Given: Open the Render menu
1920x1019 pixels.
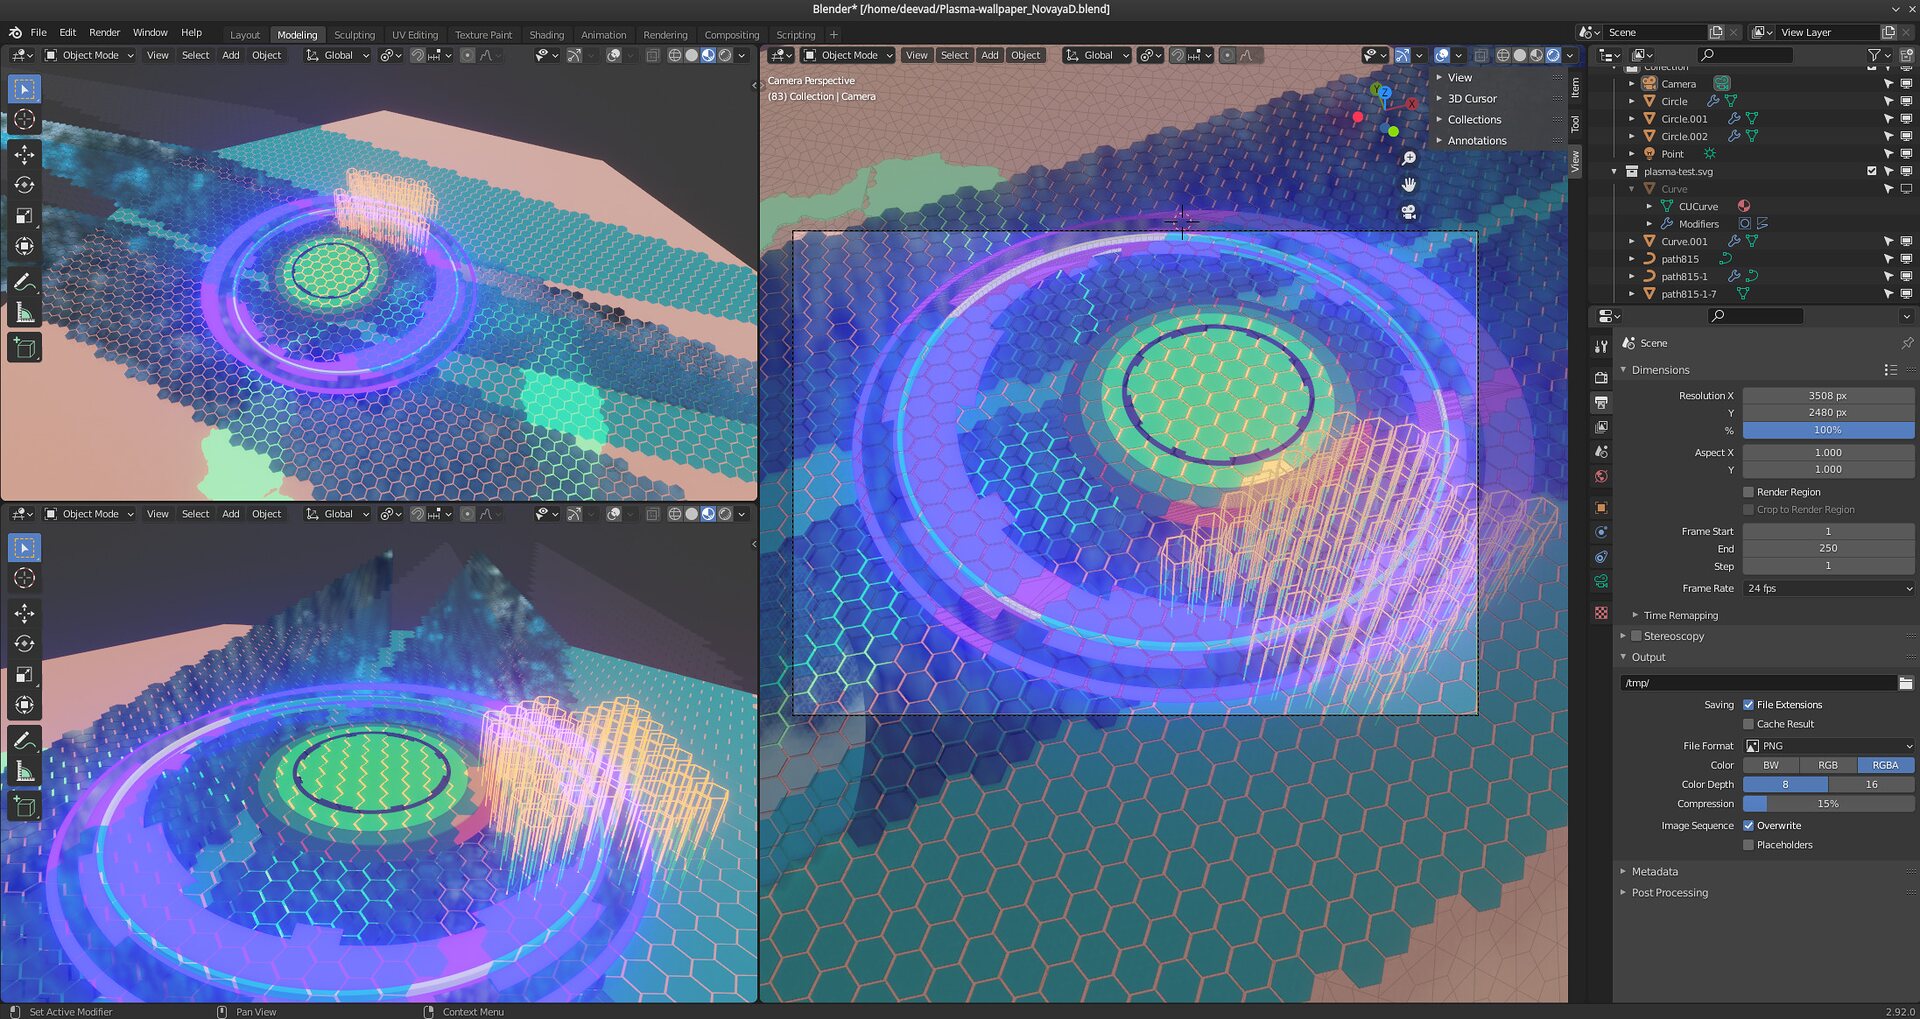Looking at the screenshot, I should tap(104, 33).
